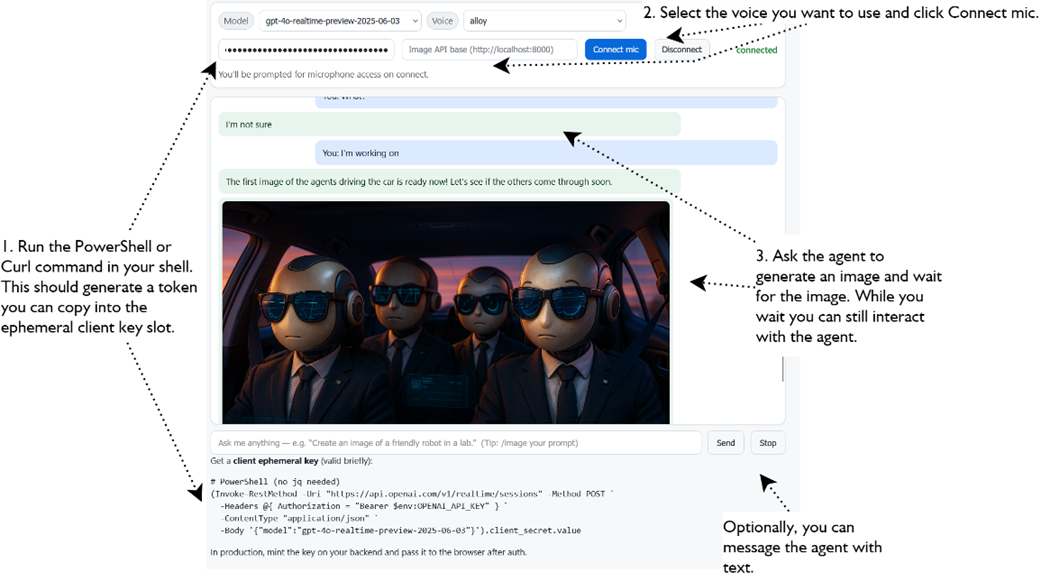Stop the agent response with Stop

click(x=767, y=443)
